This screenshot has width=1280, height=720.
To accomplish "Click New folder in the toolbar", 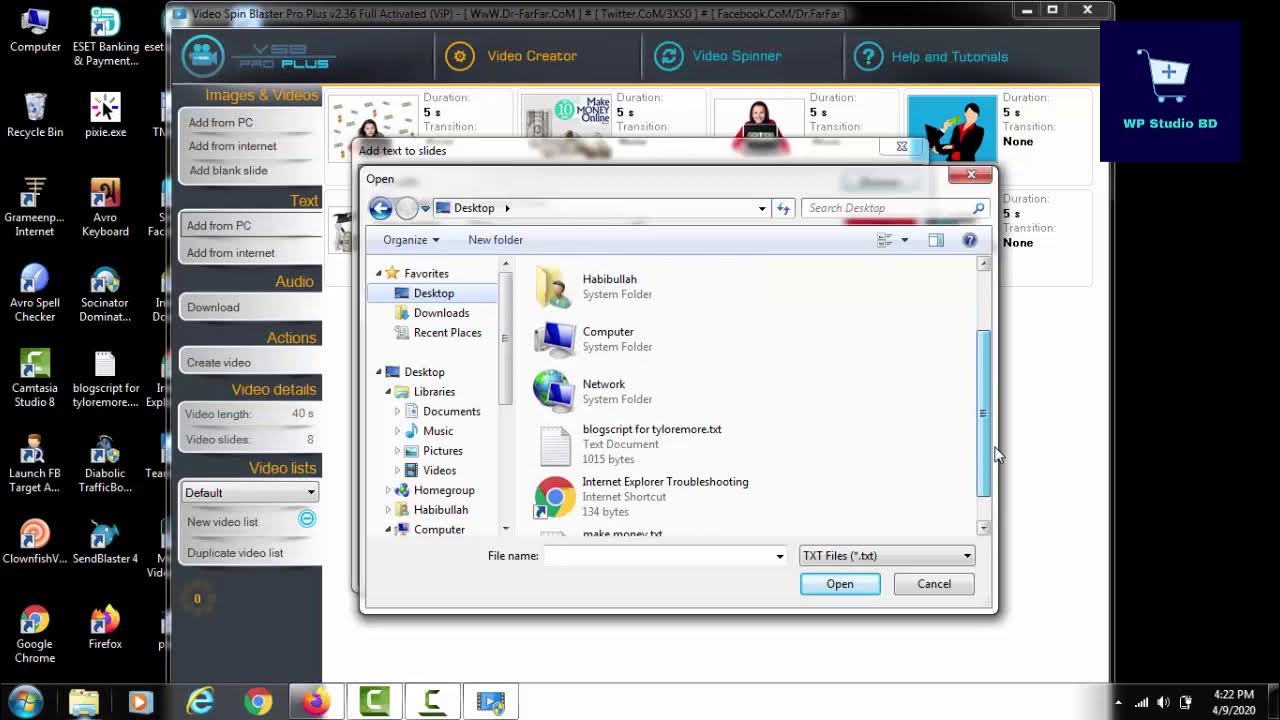I will click(x=495, y=240).
